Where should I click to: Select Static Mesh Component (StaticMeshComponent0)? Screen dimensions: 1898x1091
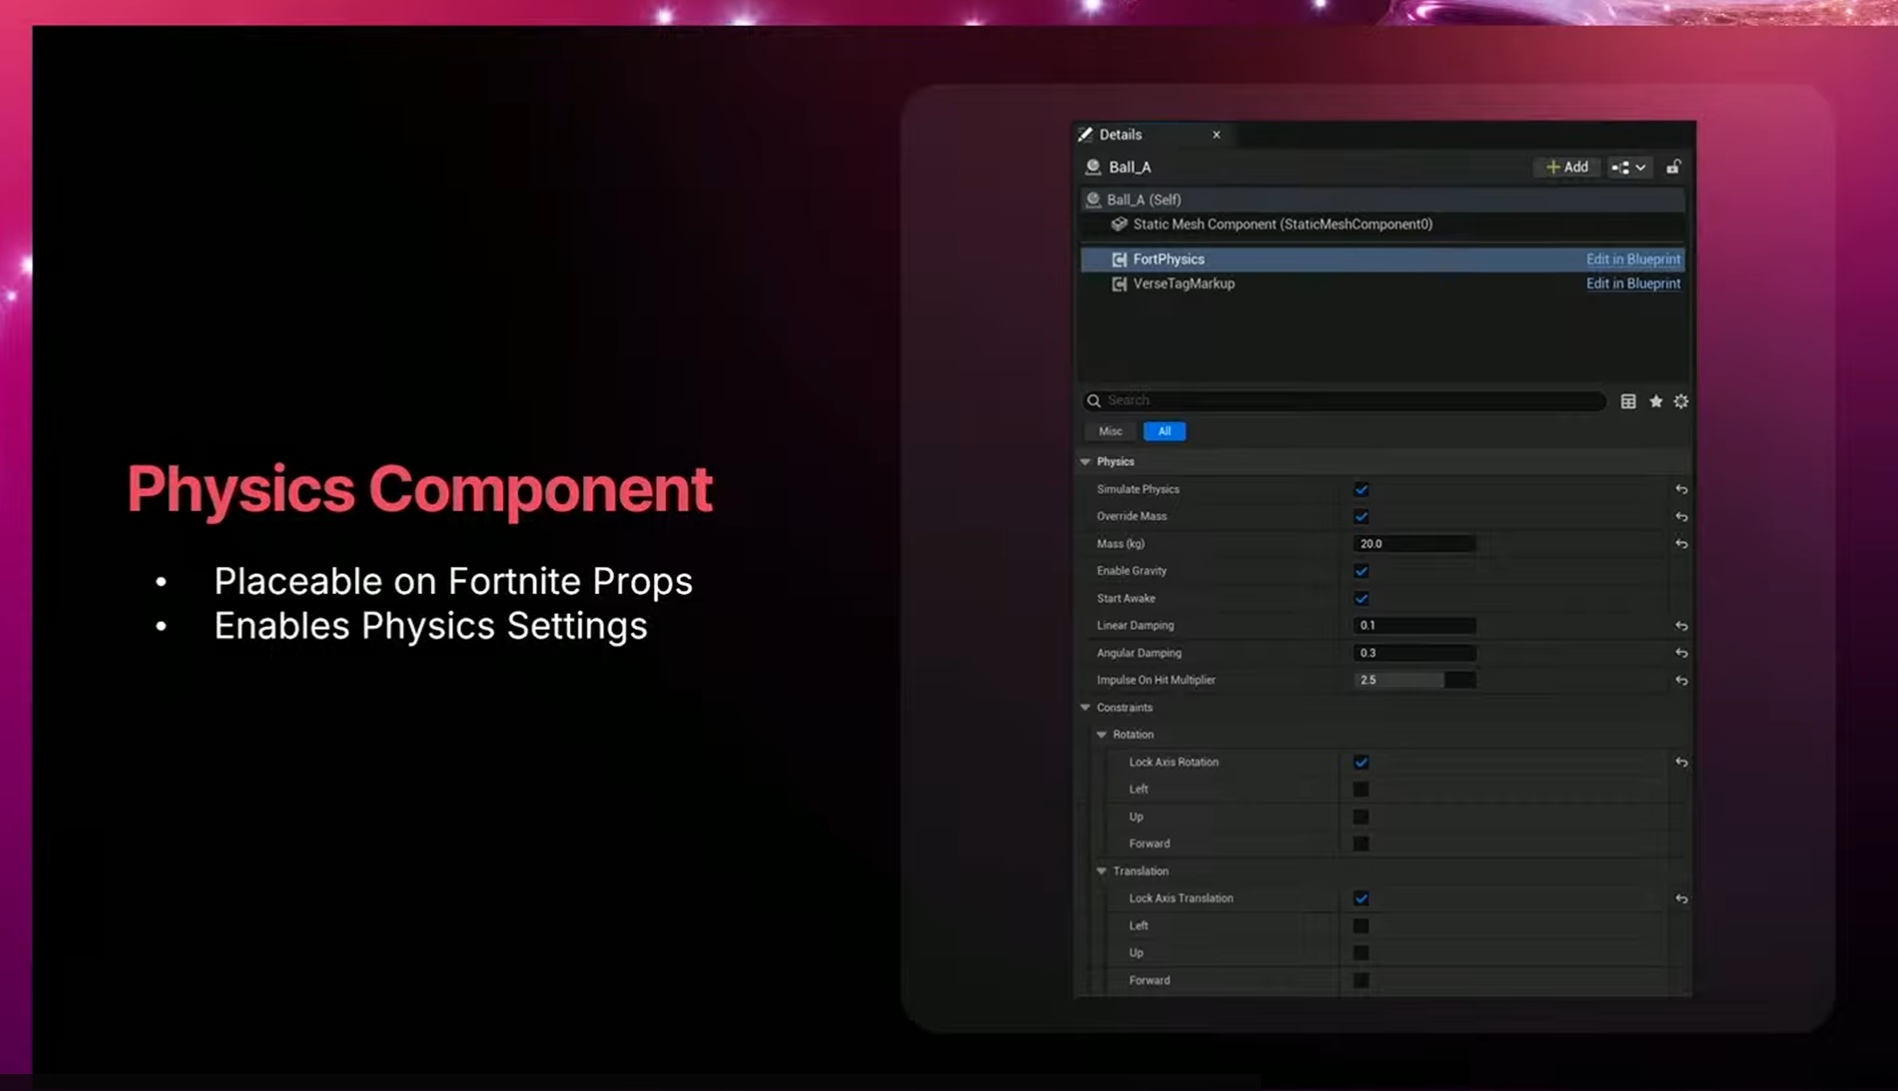click(x=1382, y=224)
